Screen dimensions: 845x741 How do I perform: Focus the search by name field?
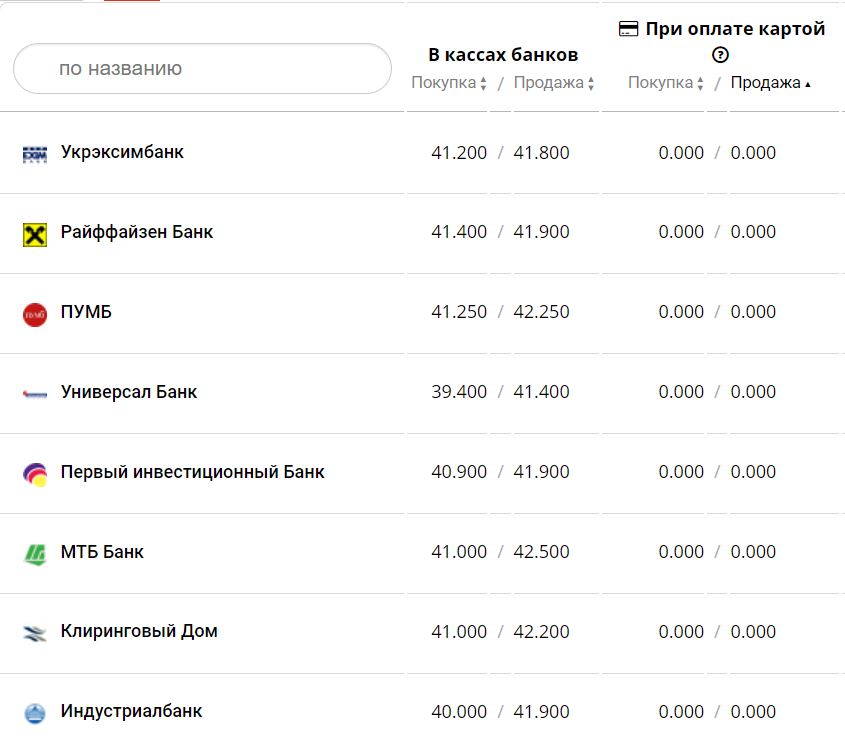pyautogui.click(x=202, y=69)
